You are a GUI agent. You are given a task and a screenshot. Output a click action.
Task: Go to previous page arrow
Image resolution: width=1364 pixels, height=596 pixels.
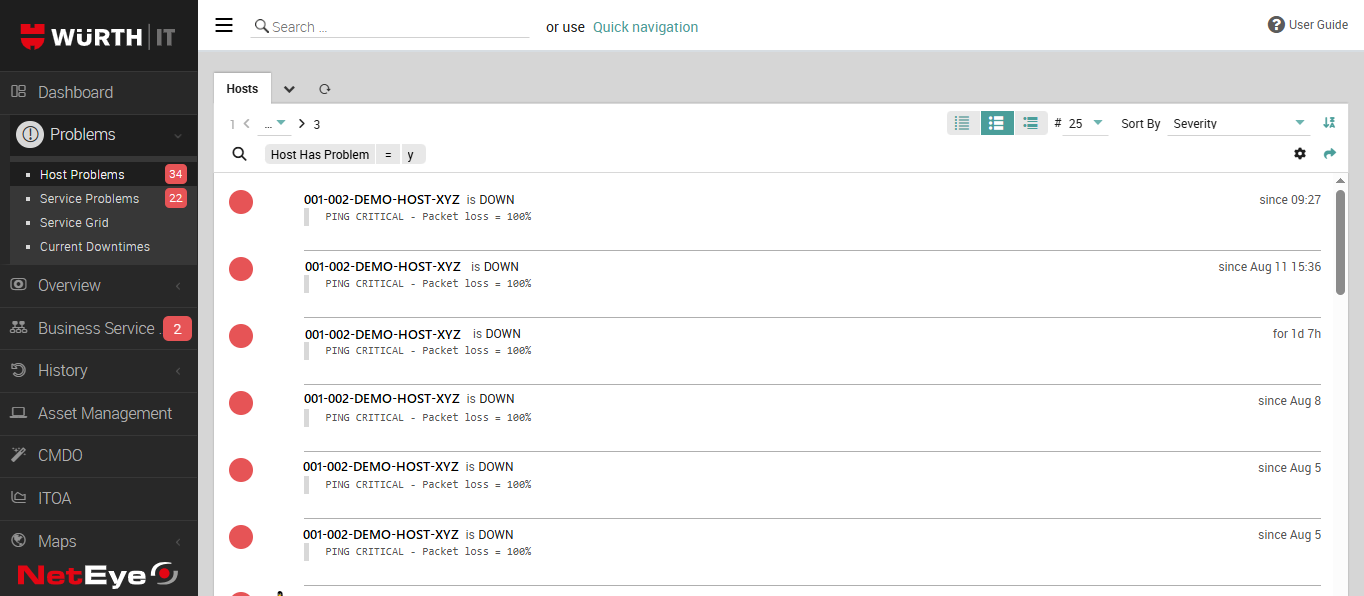[x=246, y=124]
